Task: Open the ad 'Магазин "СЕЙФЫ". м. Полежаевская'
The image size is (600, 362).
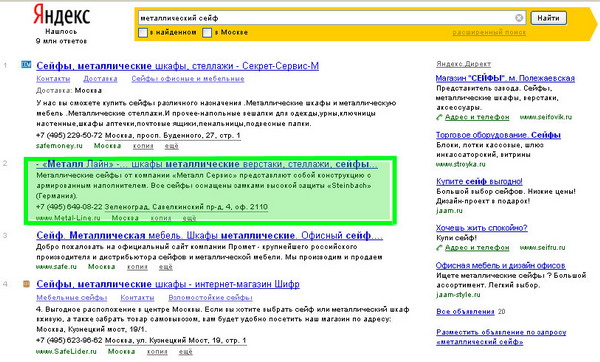Action: [505, 78]
